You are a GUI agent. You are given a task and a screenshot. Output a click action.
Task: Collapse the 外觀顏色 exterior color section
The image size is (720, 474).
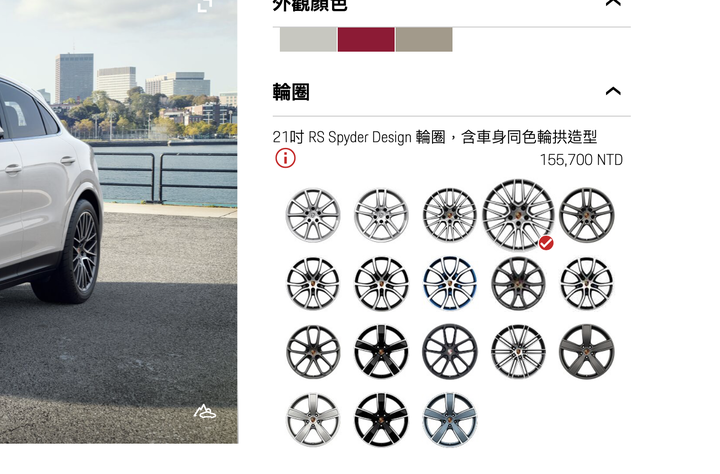[613, 3]
